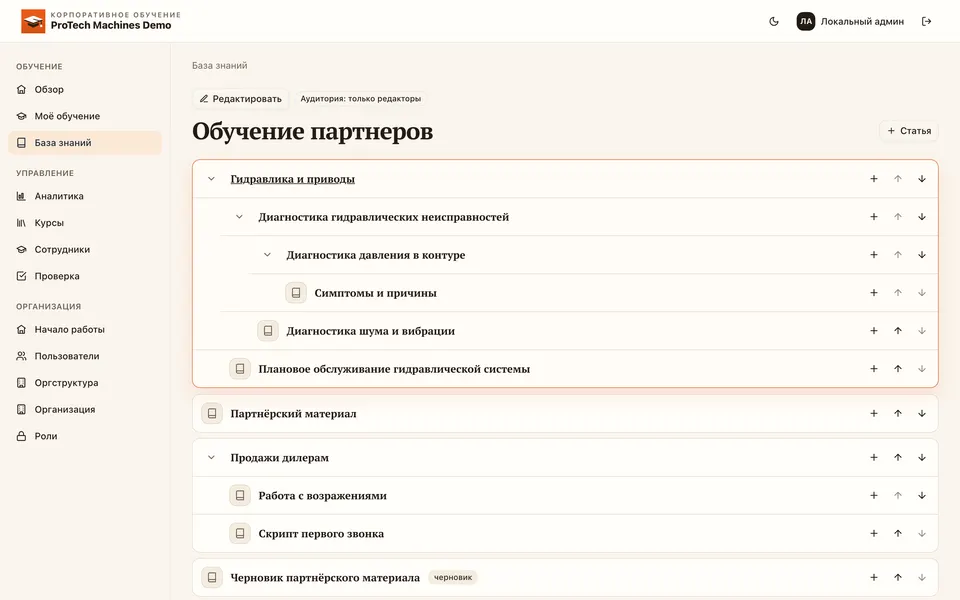Image resolution: width=960 pixels, height=600 pixels.
Task: Collapse the Гидравлика и приводы section
Action: [x=211, y=179]
